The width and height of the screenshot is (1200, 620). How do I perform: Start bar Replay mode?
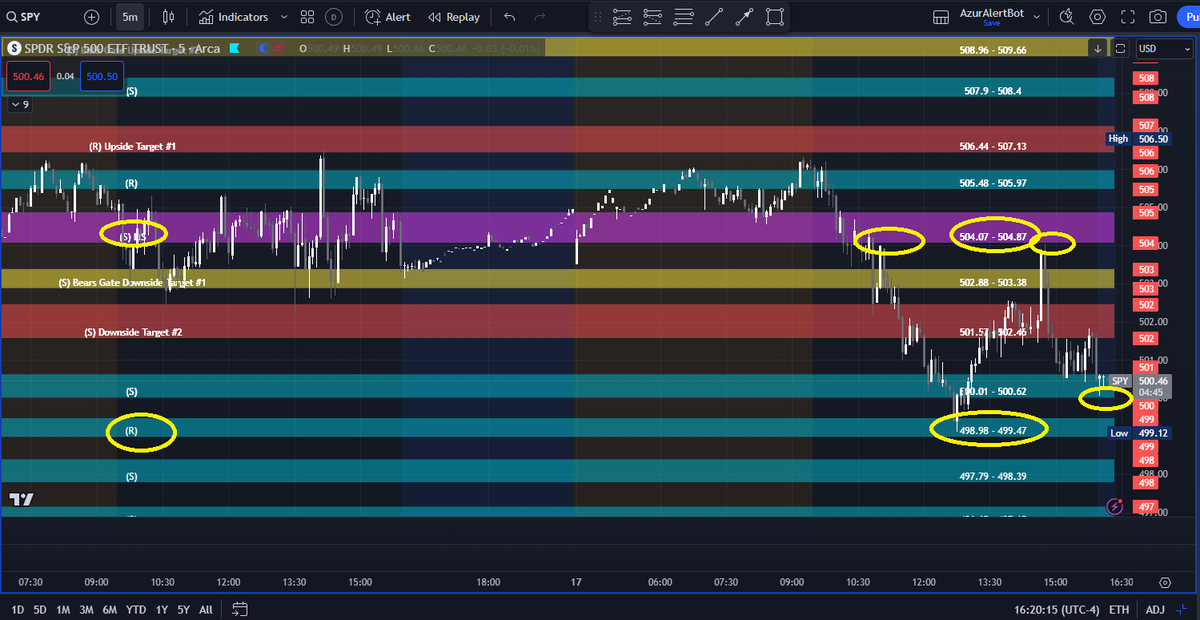(454, 17)
